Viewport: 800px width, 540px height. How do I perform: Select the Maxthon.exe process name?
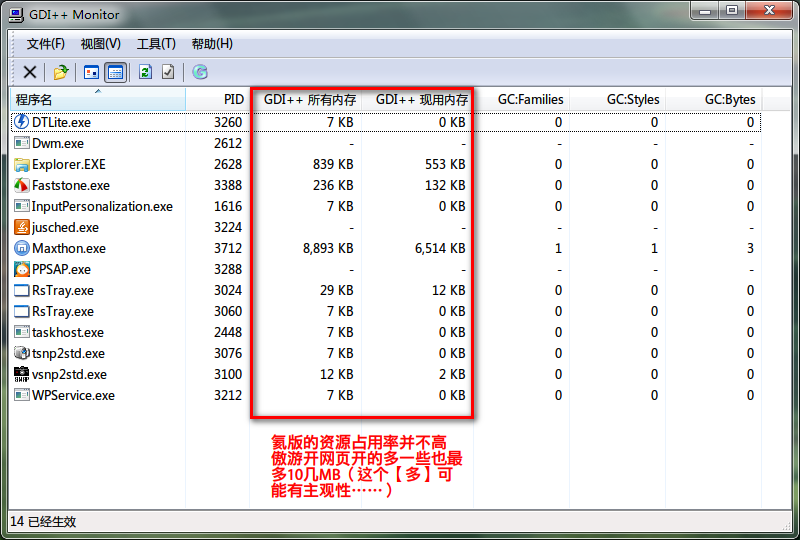tap(69, 249)
